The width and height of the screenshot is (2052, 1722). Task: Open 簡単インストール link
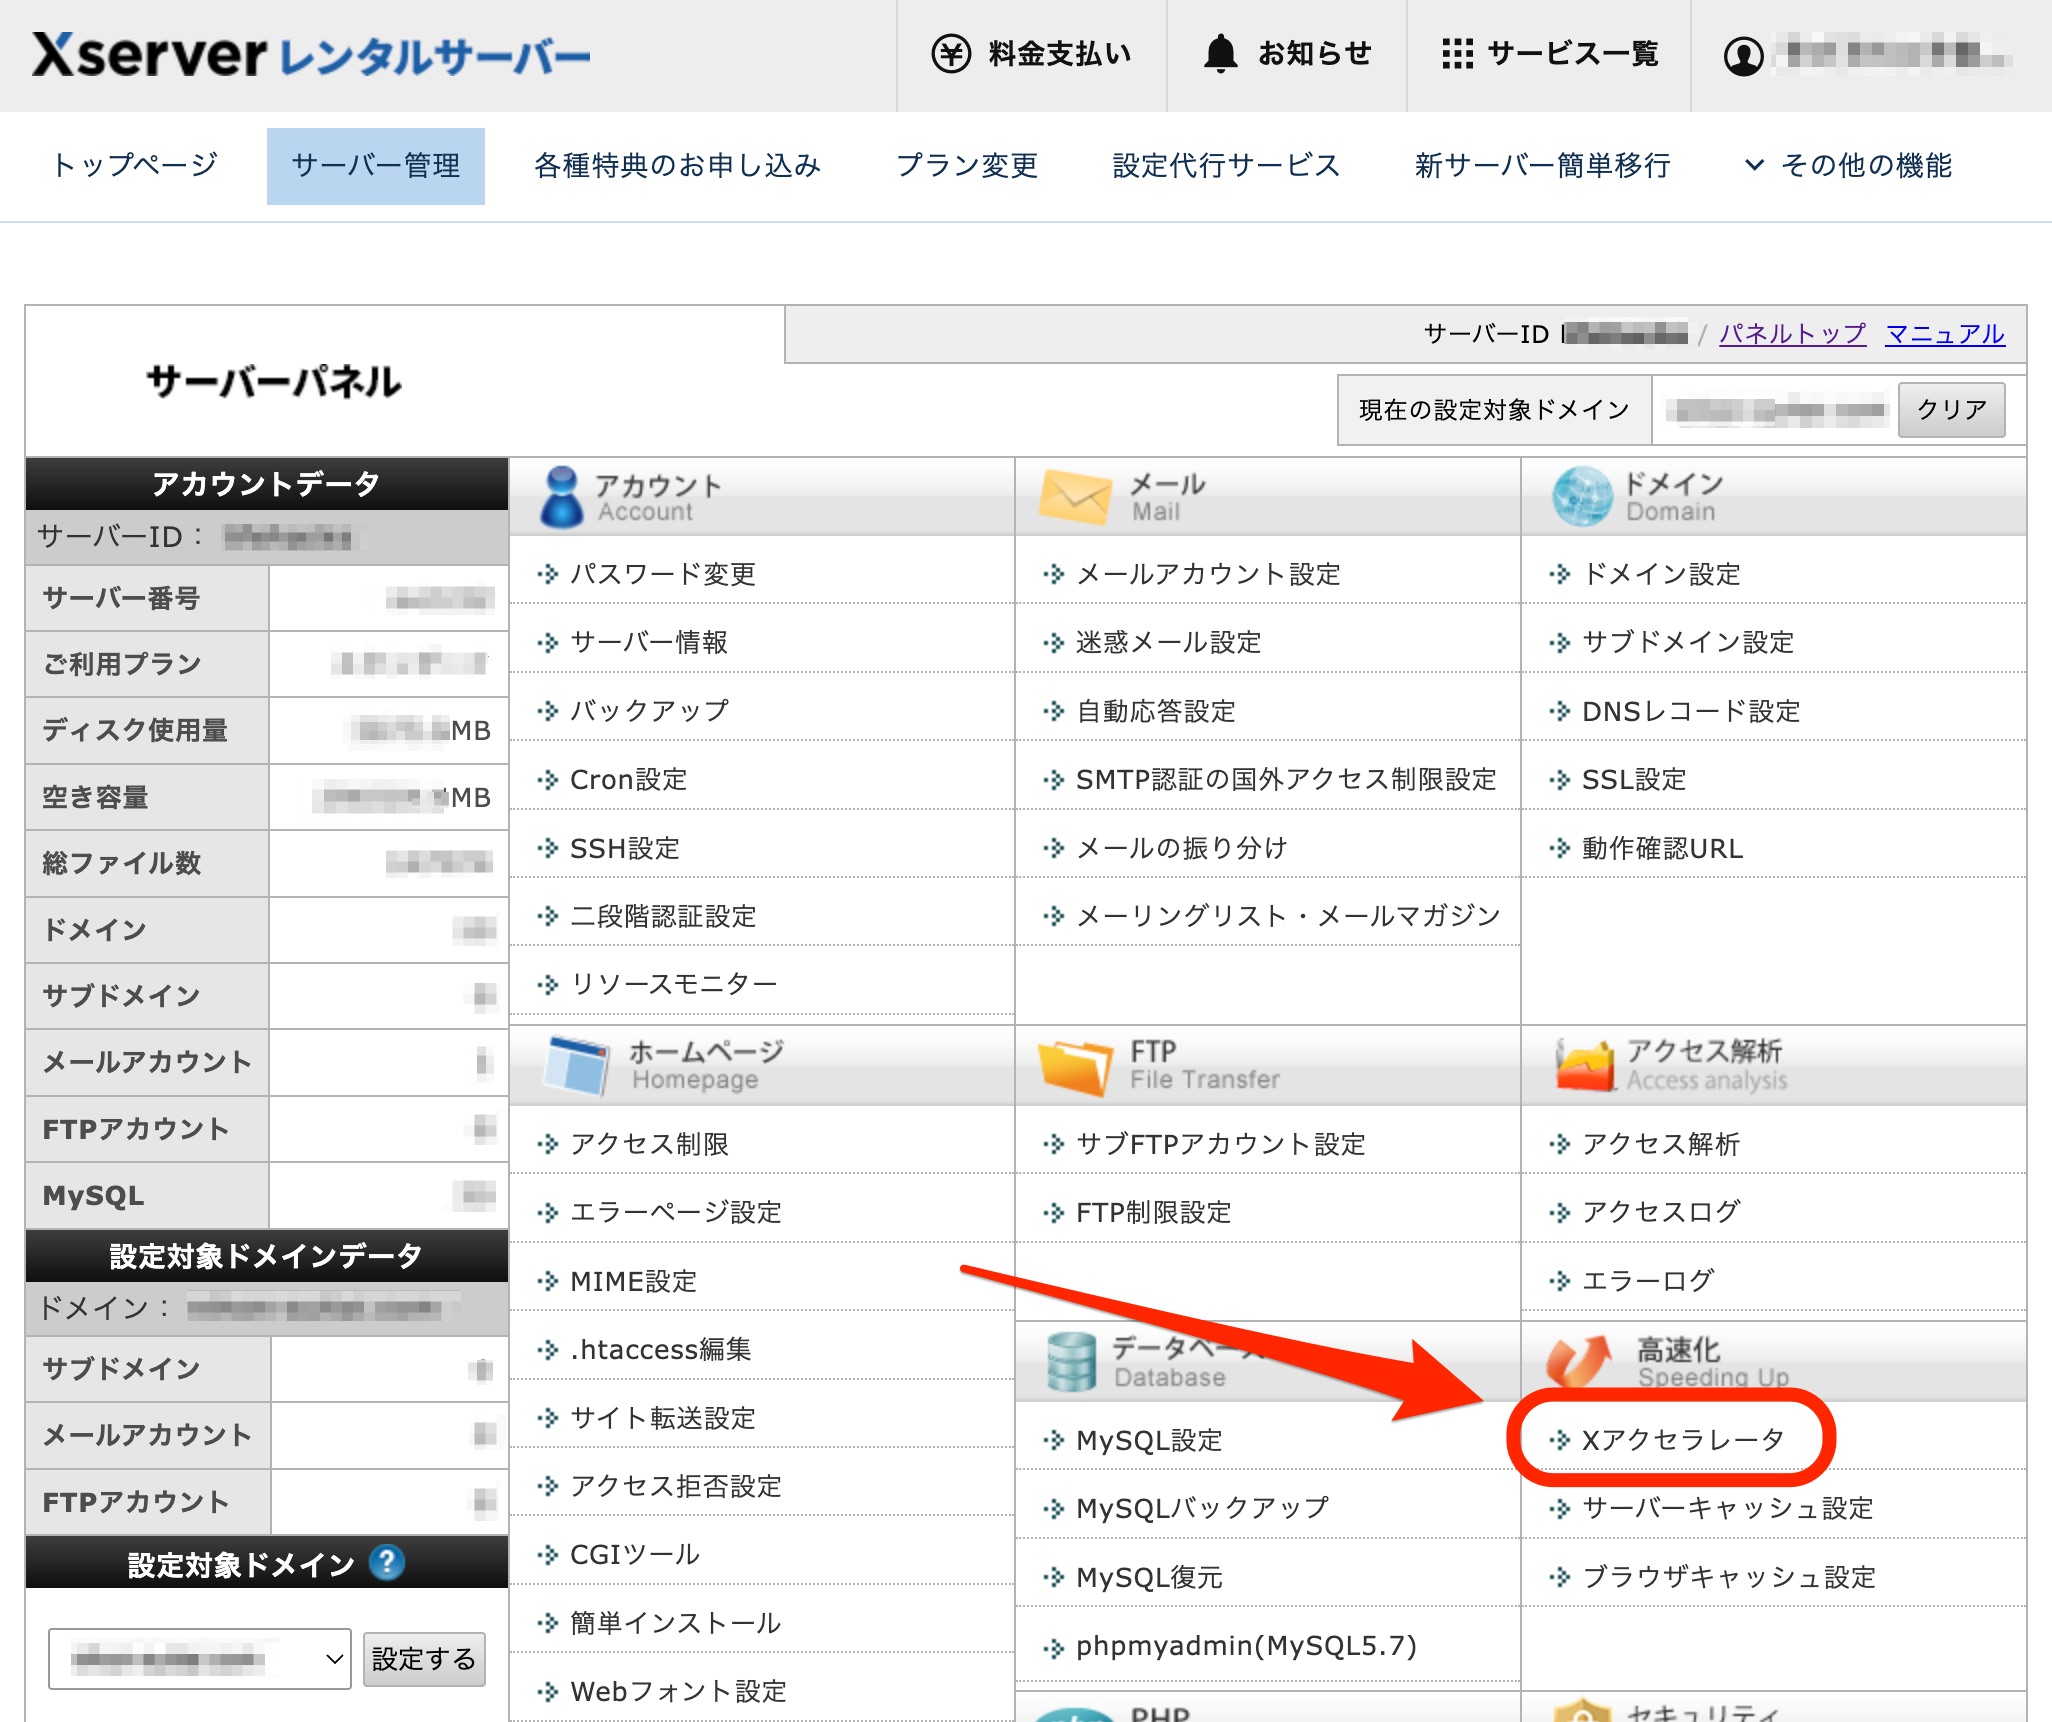(x=675, y=1623)
